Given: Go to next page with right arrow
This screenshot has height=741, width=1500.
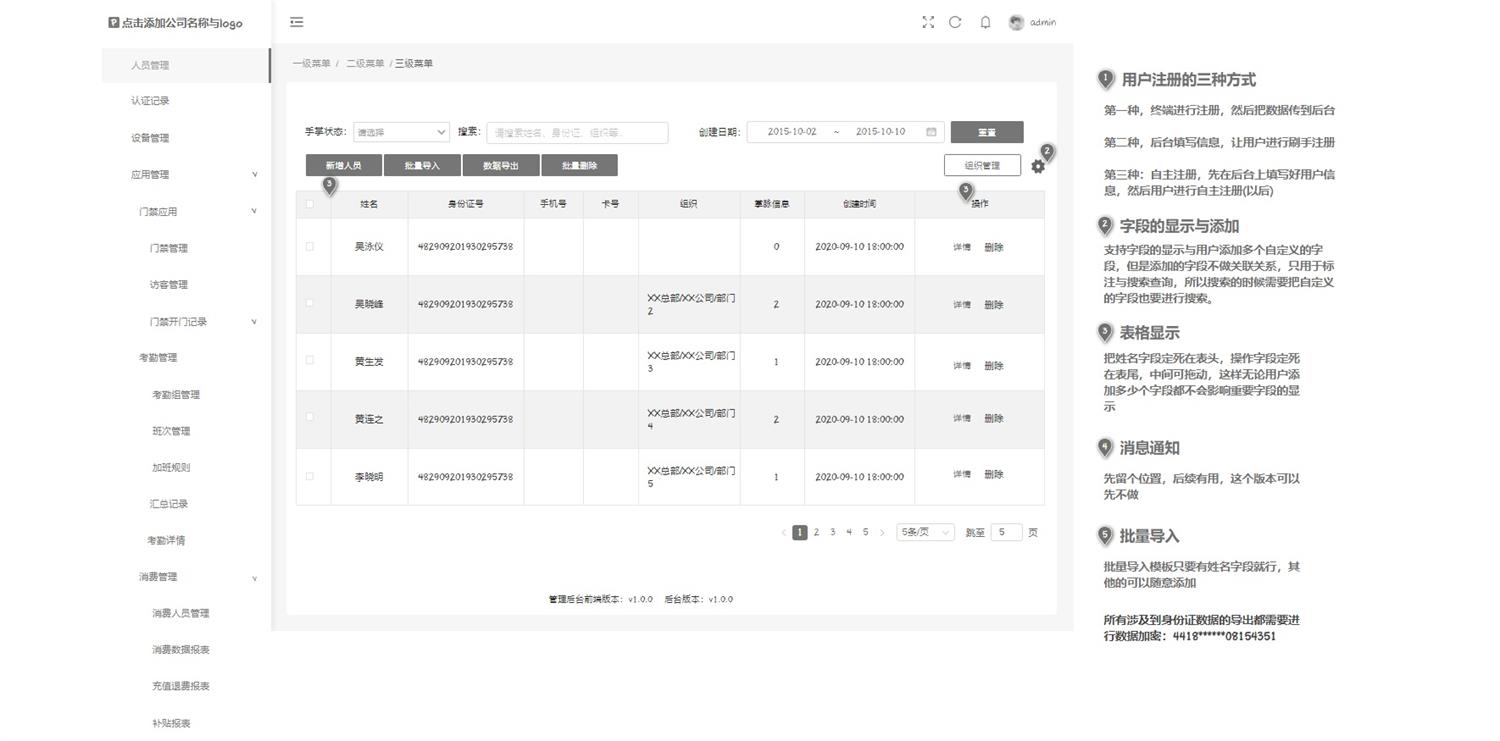Looking at the screenshot, I should pos(882,533).
